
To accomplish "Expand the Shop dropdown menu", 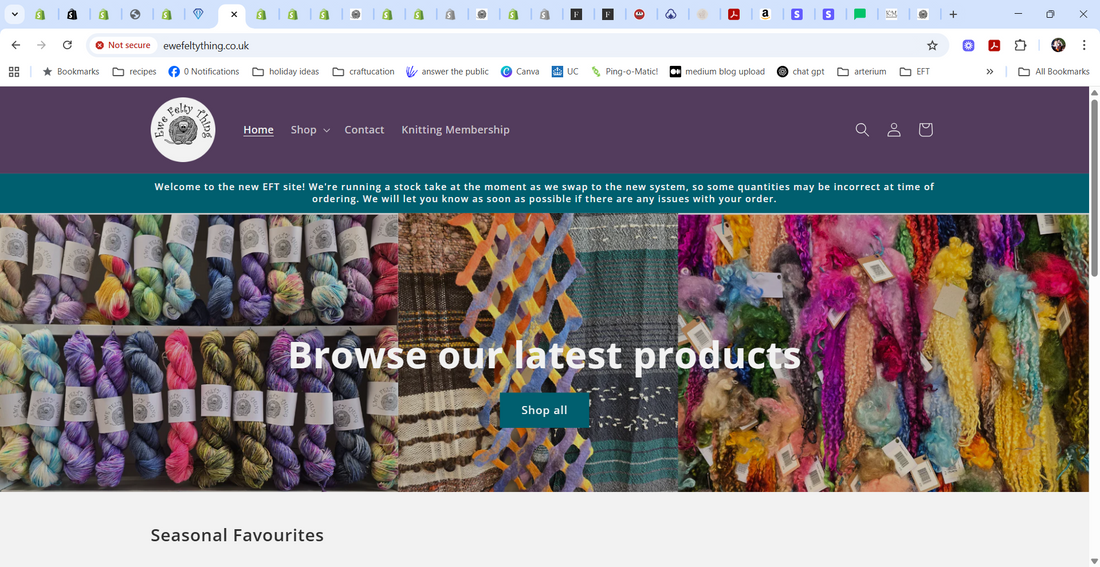I will [x=310, y=130].
